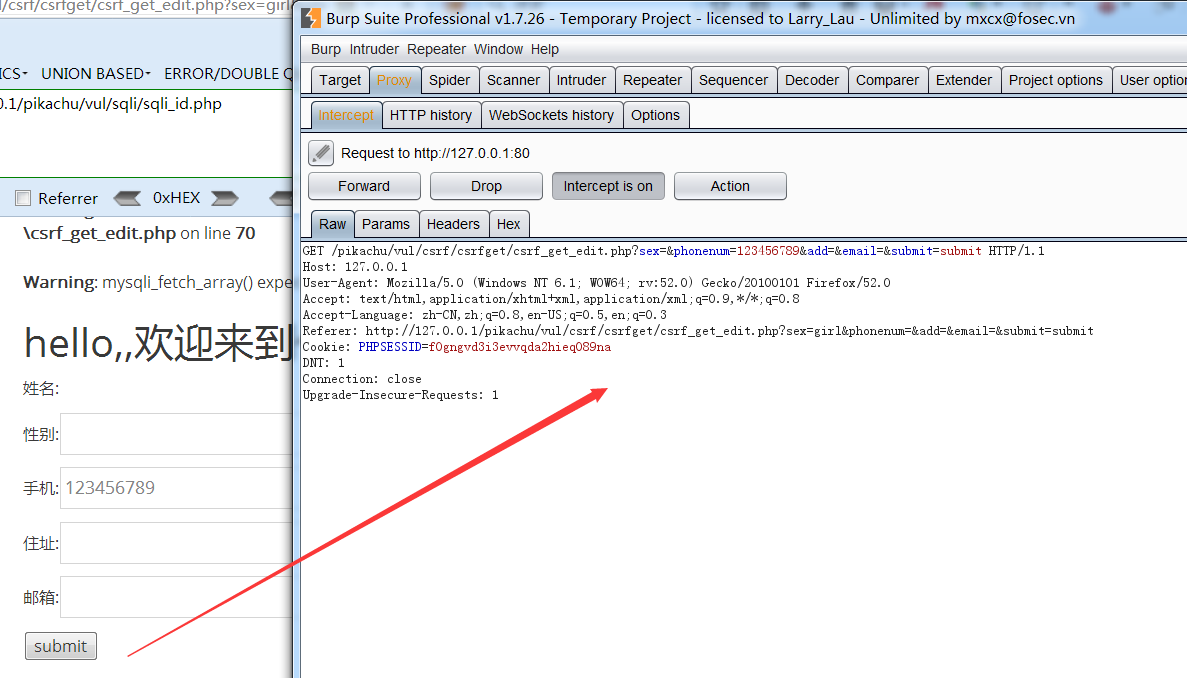Viewport: 1187px width, 678px height.
Task: Open the Burp menu
Action: coord(326,49)
